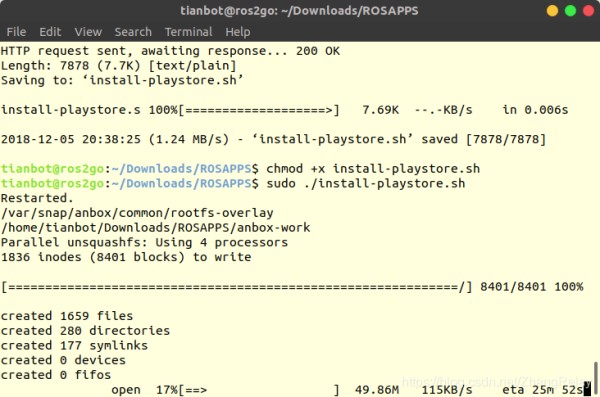Click the terminal scrollbar handle

(x=596, y=377)
